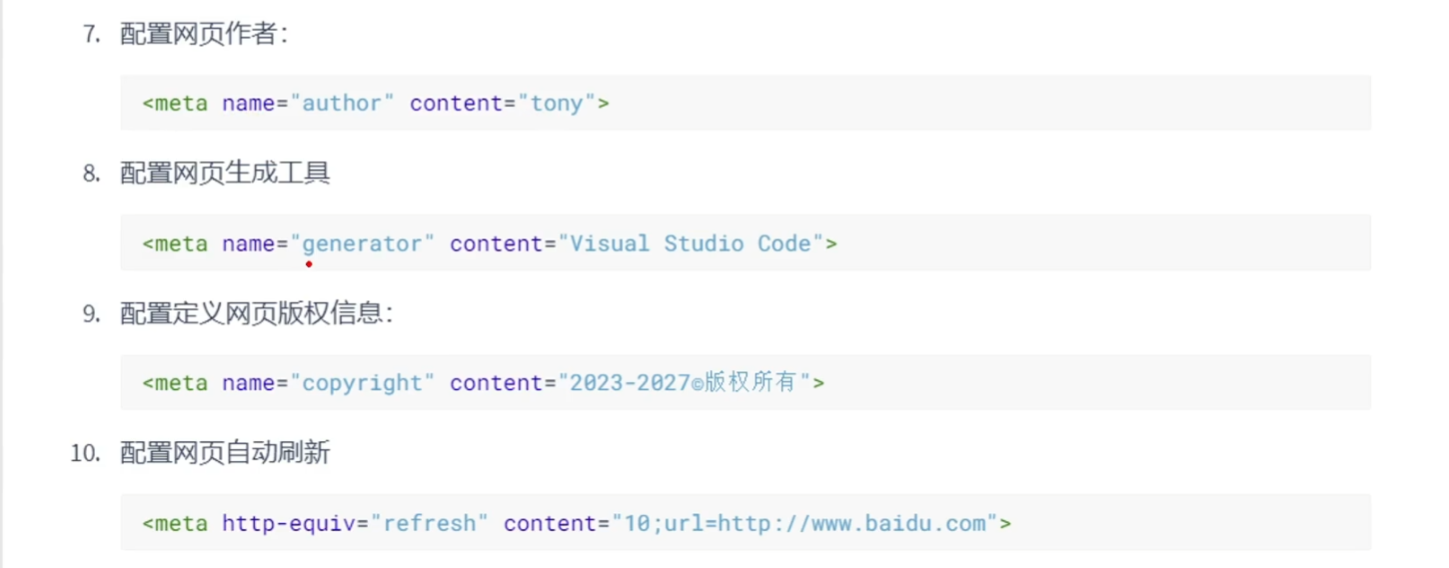
Task: Click the value "tony" in the code
Action: tap(557, 103)
